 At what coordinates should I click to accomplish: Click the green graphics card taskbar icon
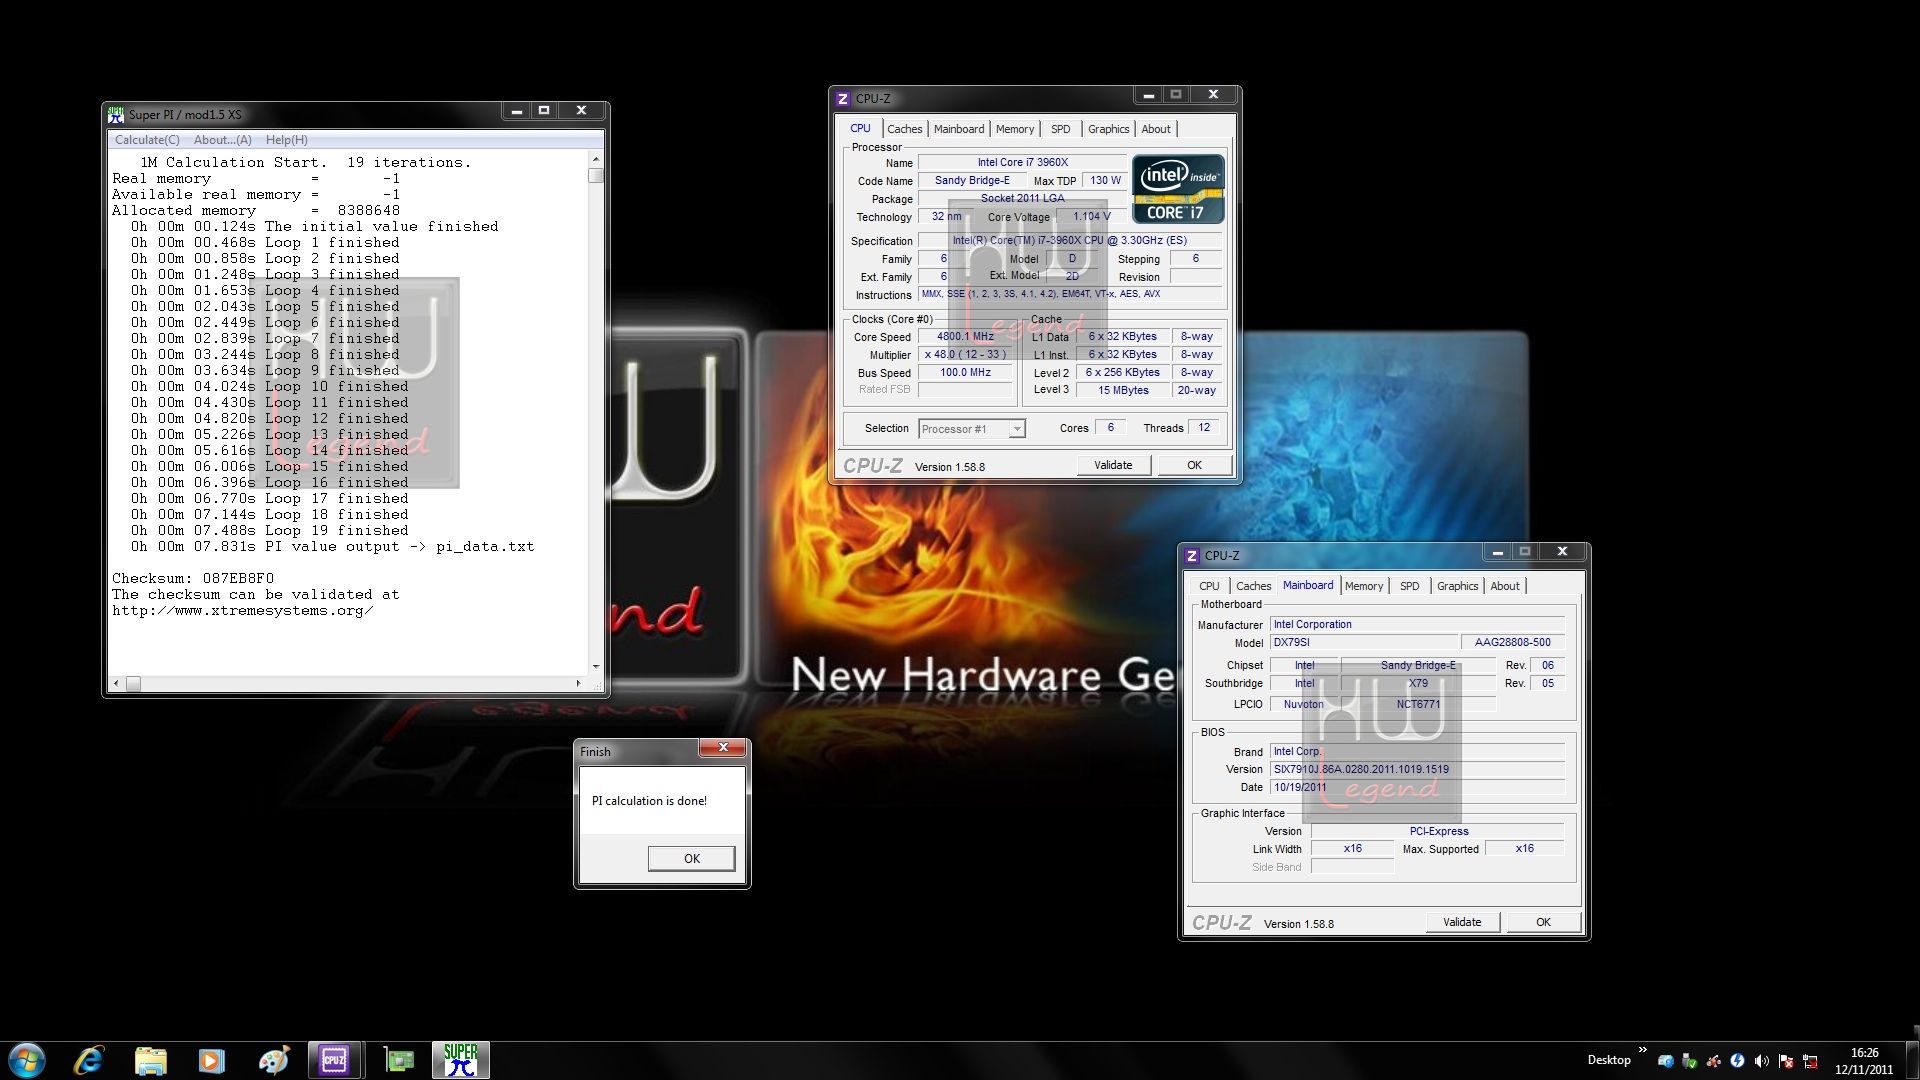tap(399, 1060)
